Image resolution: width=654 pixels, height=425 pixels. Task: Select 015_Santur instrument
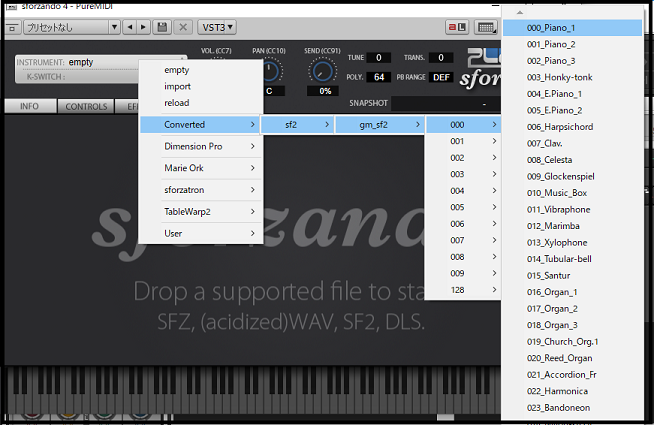[572, 276]
